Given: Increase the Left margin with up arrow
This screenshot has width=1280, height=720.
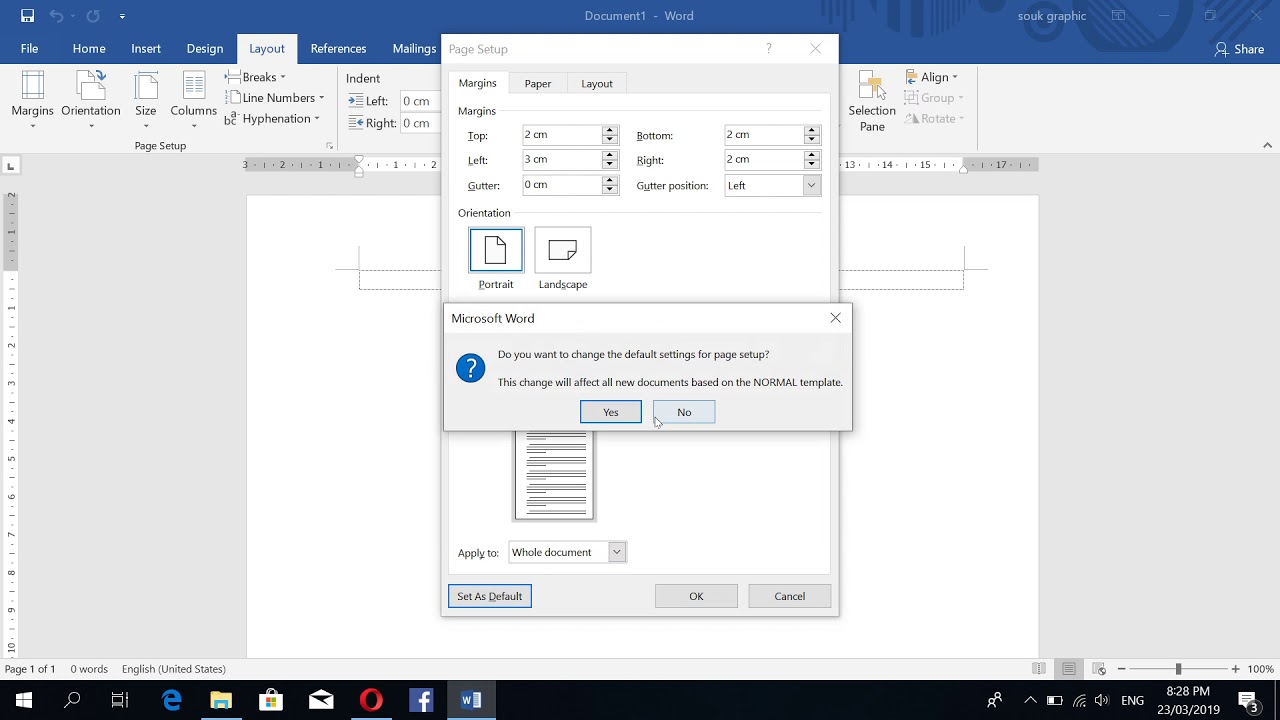Looking at the screenshot, I should point(610,155).
